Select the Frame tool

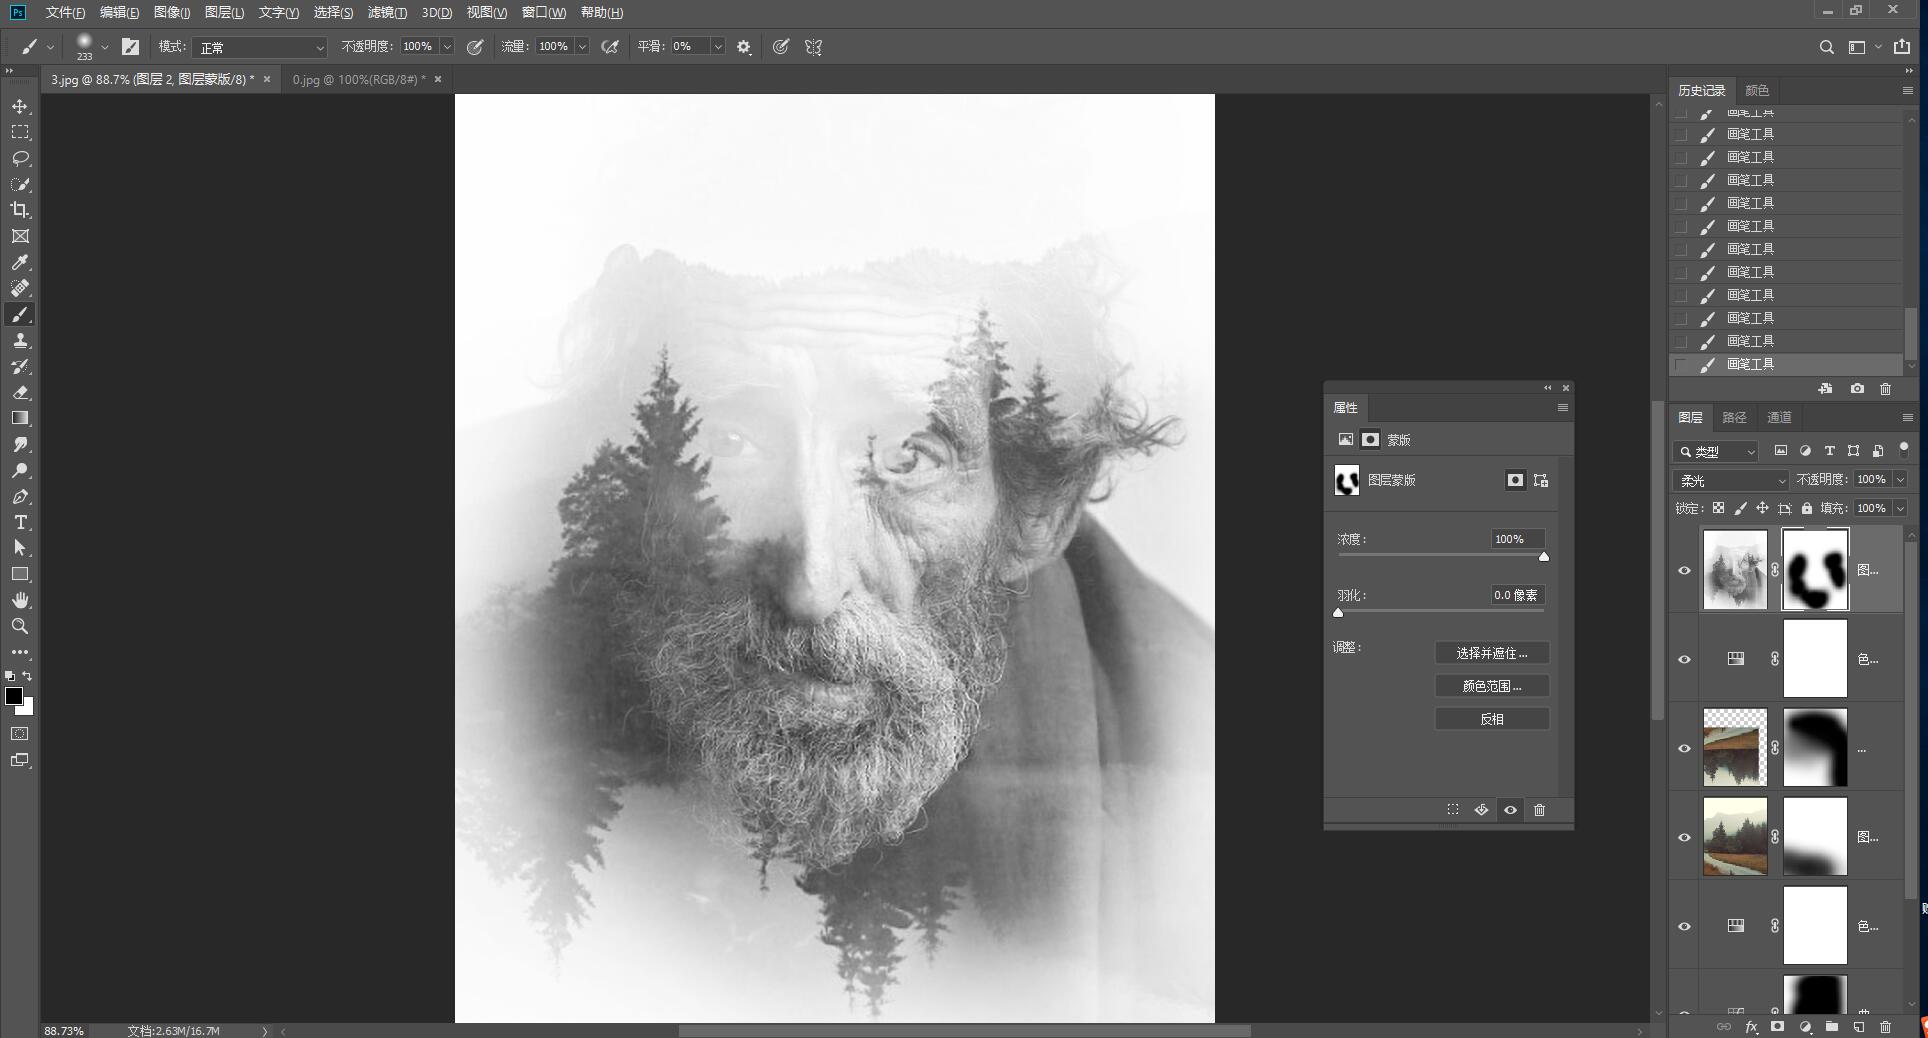click(20, 236)
